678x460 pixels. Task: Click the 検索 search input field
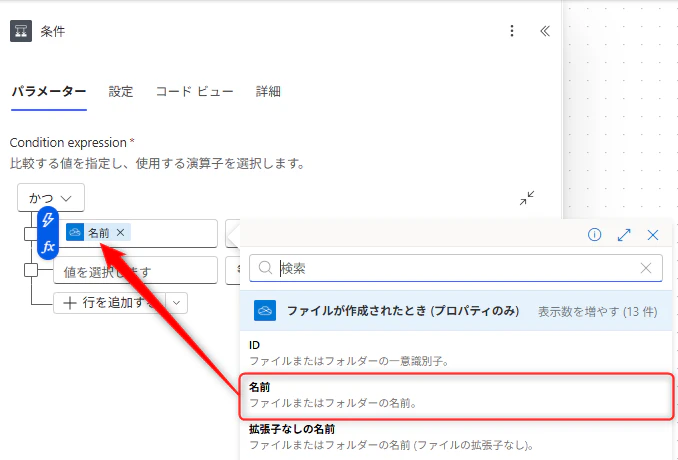click(456, 268)
